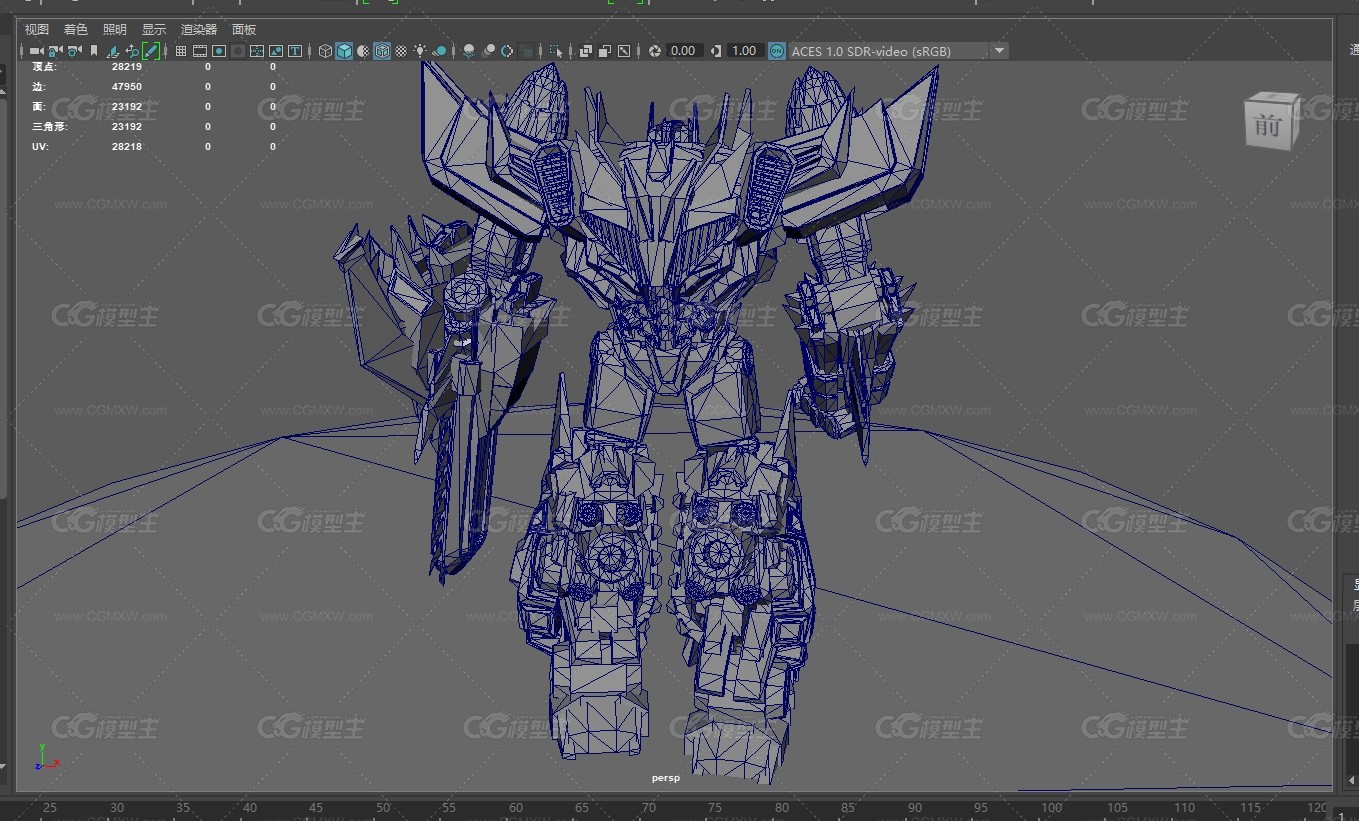
Task: Click the Gamma value field 1.00
Action: (745, 51)
